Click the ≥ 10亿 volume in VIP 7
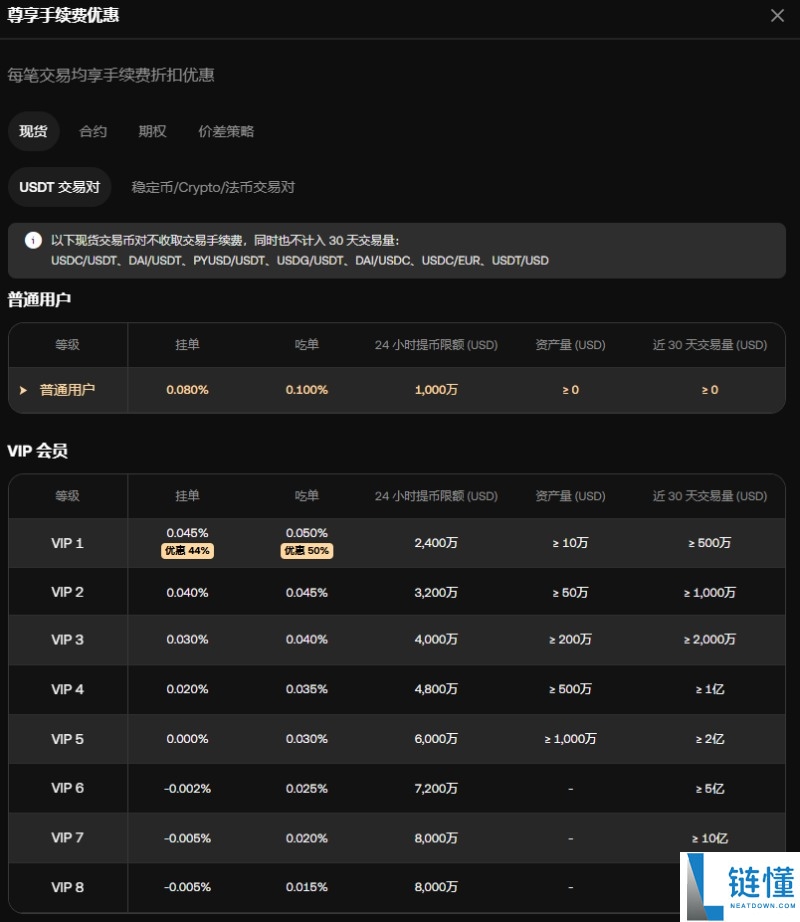The width and height of the screenshot is (800, 922). click(709, 838)
